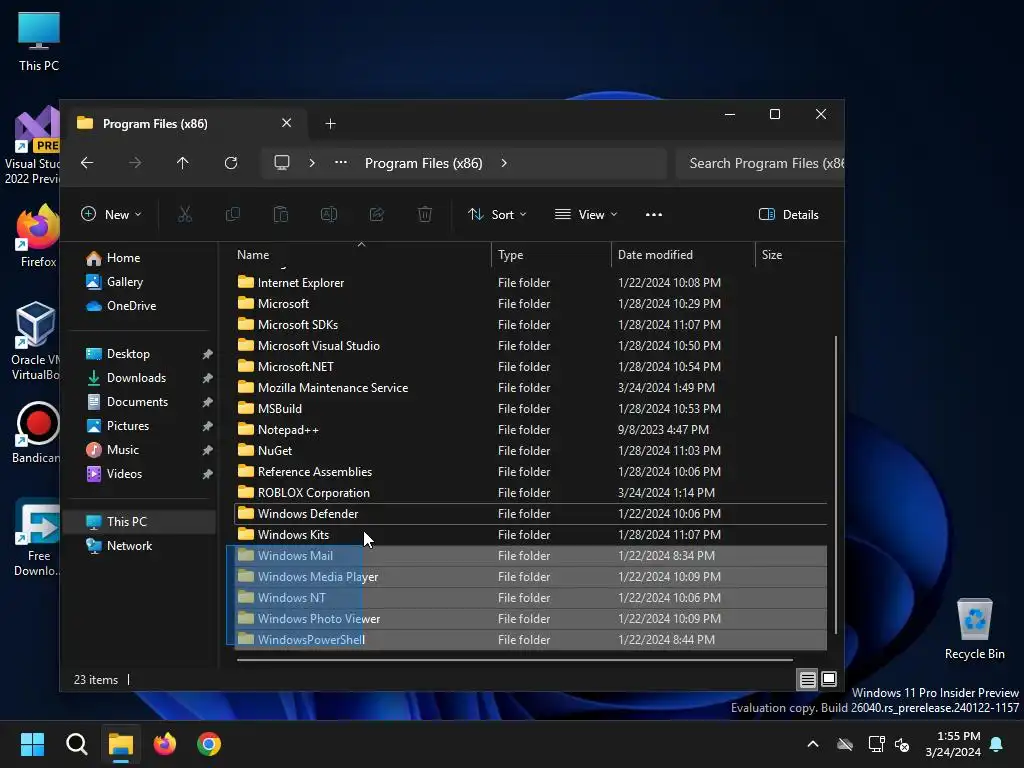
Task: Select the ROBLOX Corporation folder
Action: click(x=530, y=492)
